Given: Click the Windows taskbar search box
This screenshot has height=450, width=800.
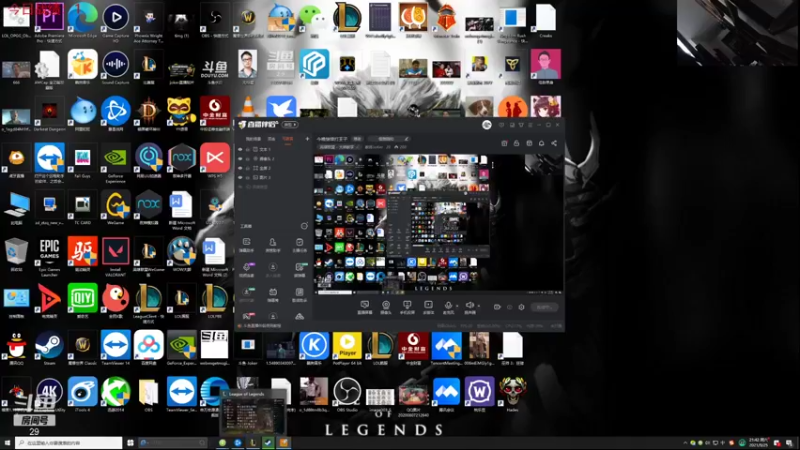Looking at the screenshot, I should point(68,443).
